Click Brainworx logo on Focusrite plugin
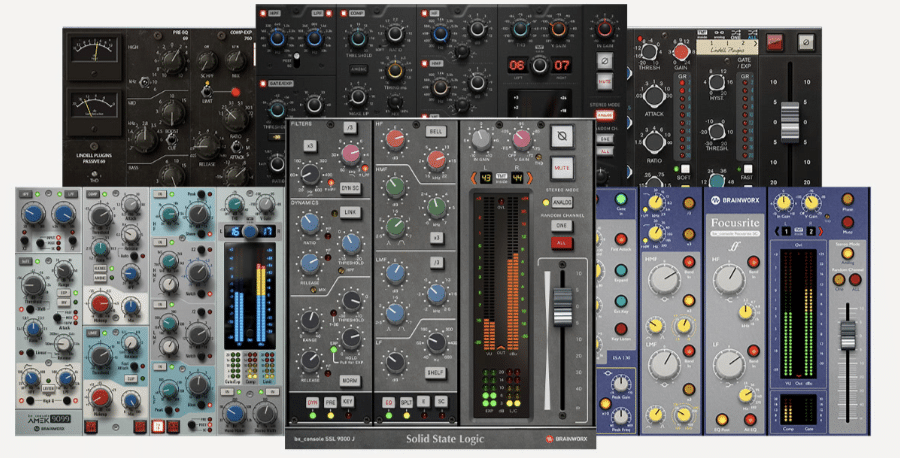This screenshot has width=900, height=458. click(736, 201)
